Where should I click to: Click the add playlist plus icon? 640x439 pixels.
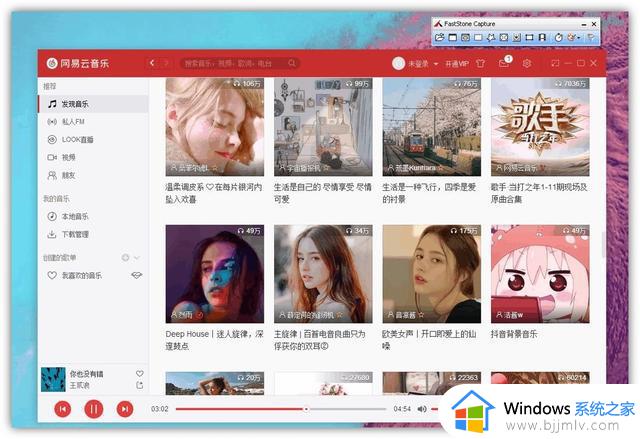pos(125,257)
